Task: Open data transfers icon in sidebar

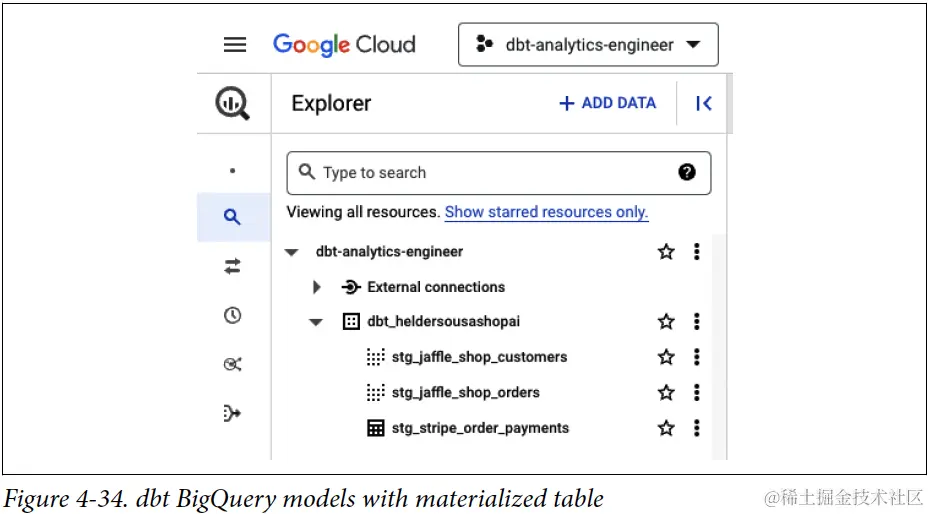Action: coord(232,266)
